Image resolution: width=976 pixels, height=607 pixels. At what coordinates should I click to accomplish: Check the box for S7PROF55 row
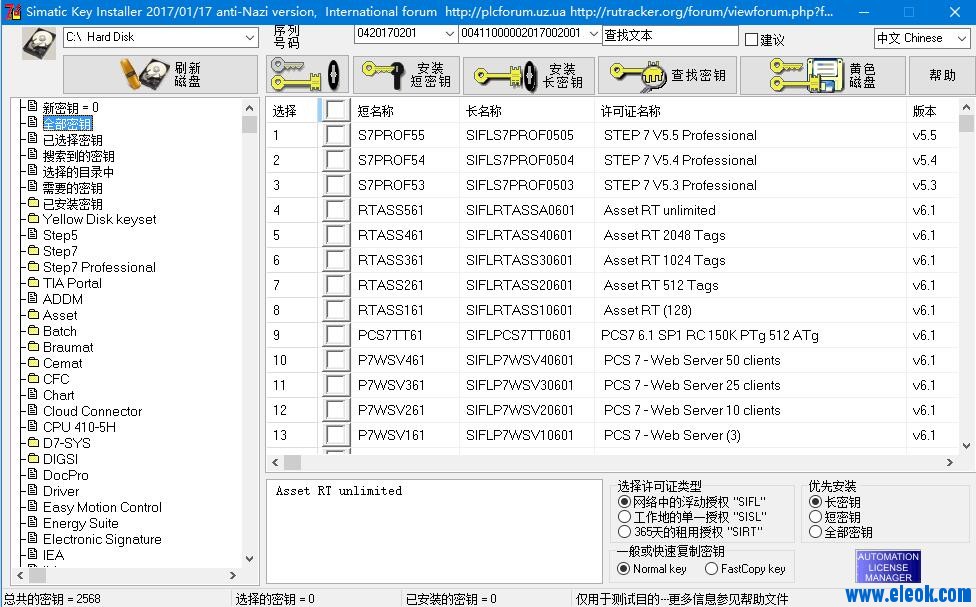tap(336, 135)
